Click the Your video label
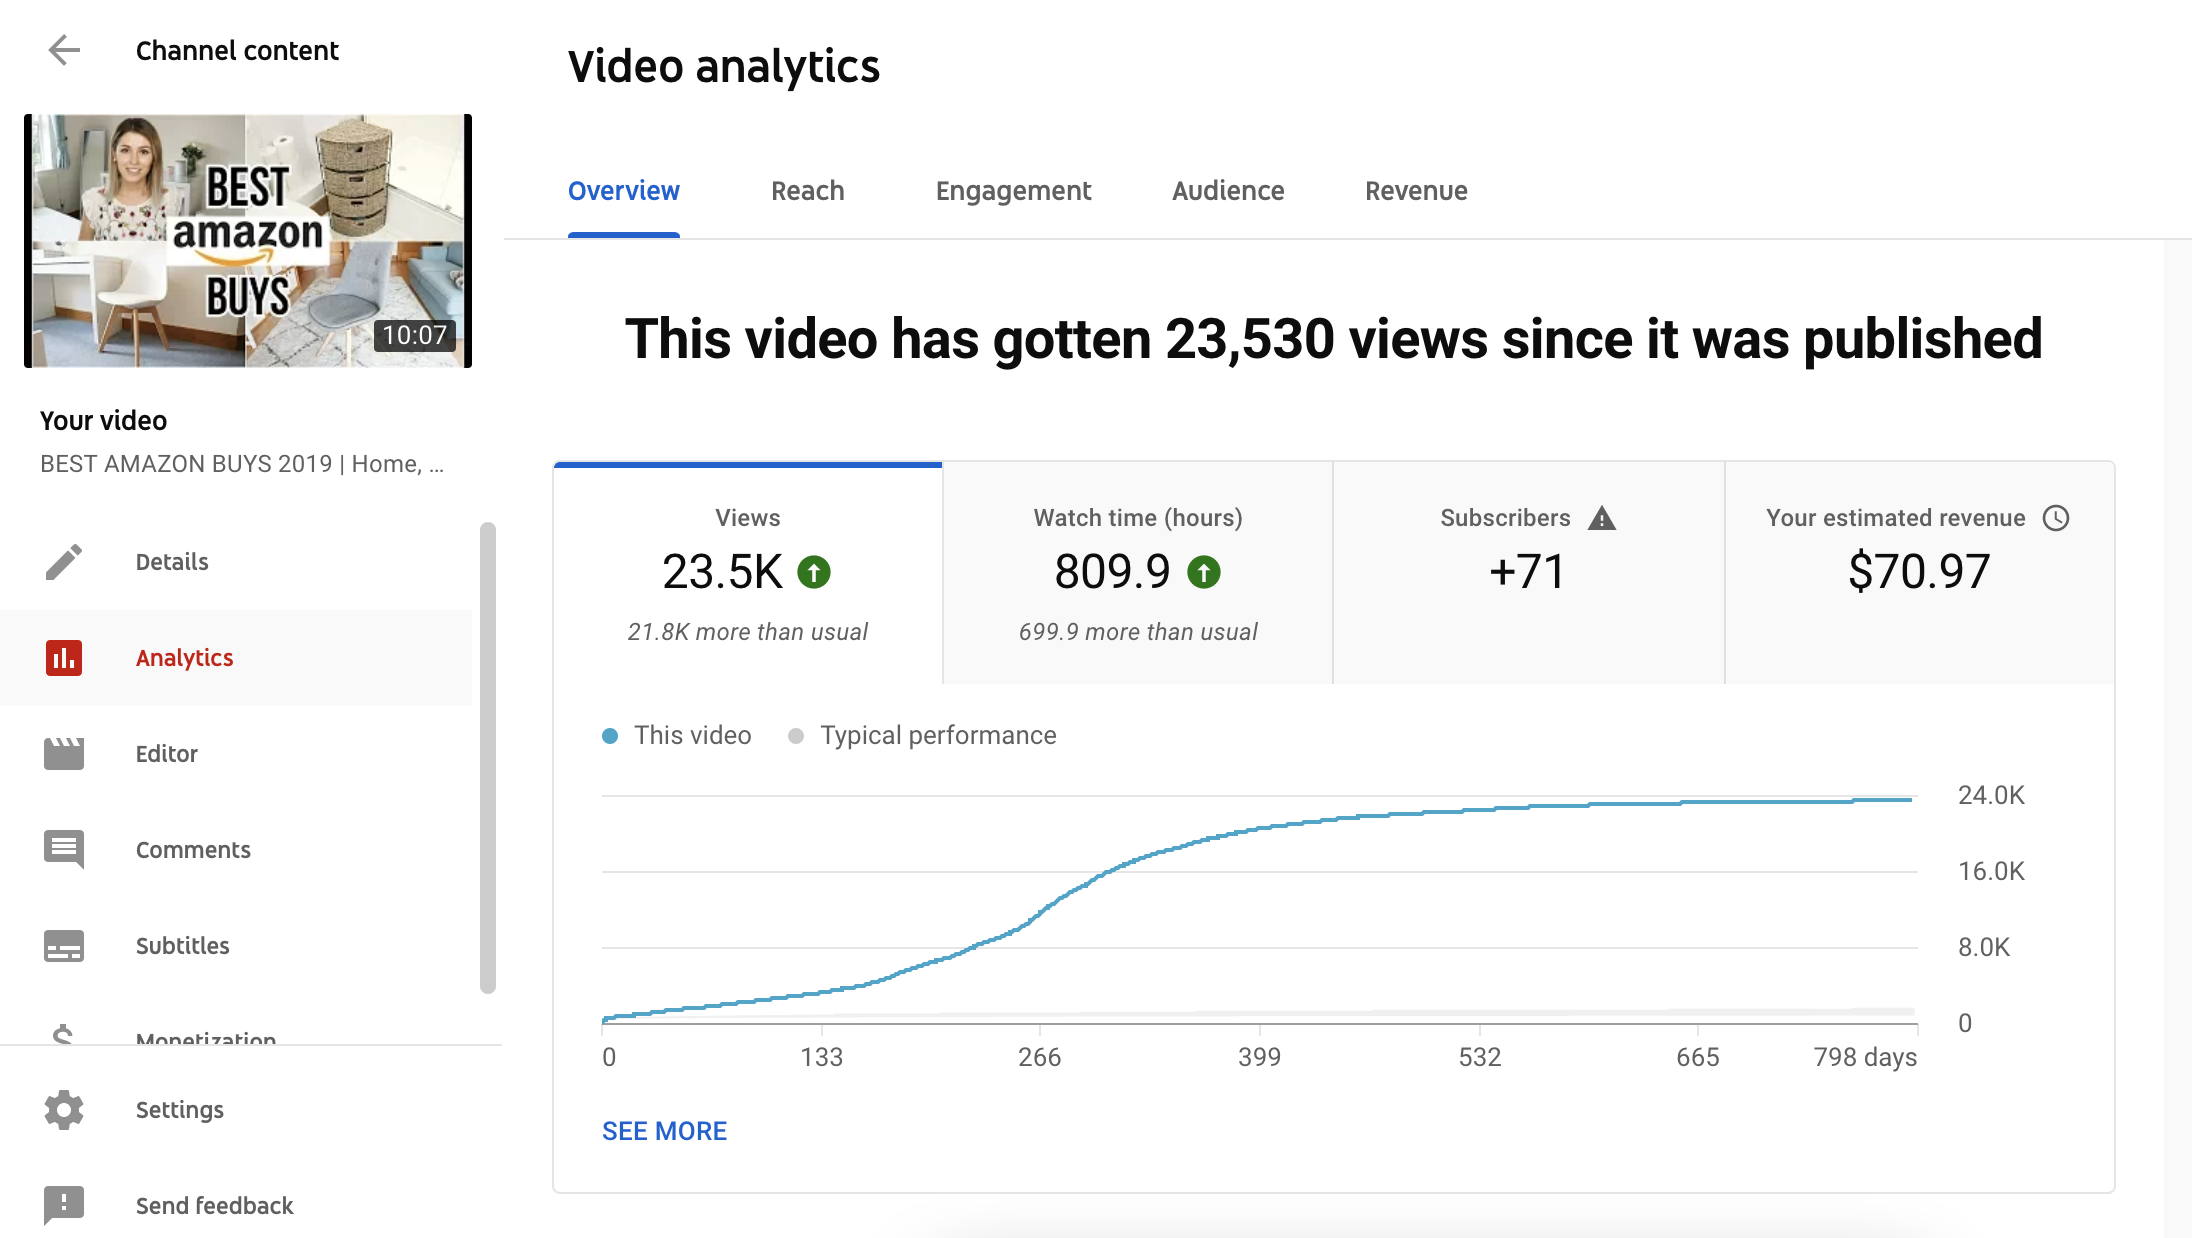 (103, 421)
